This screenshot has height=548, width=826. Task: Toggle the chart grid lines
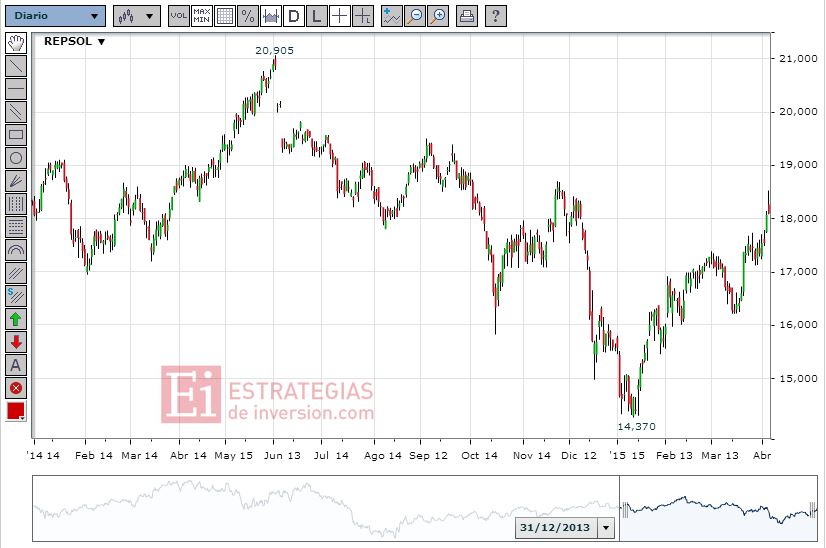click(225, 16)
